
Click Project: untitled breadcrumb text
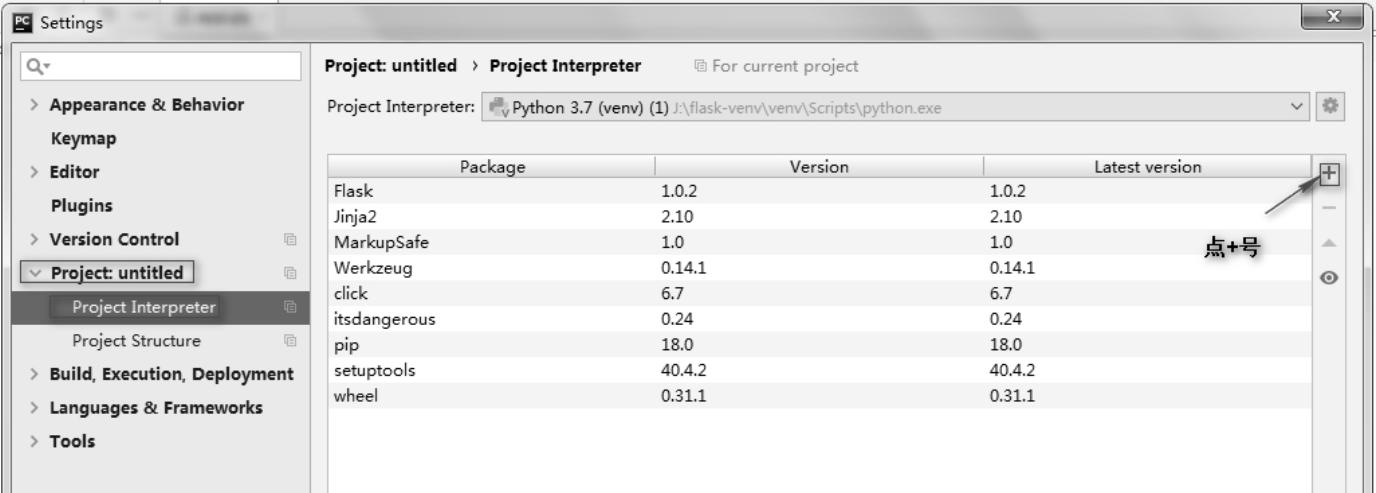pyautogui.click(x=391, y=66)
